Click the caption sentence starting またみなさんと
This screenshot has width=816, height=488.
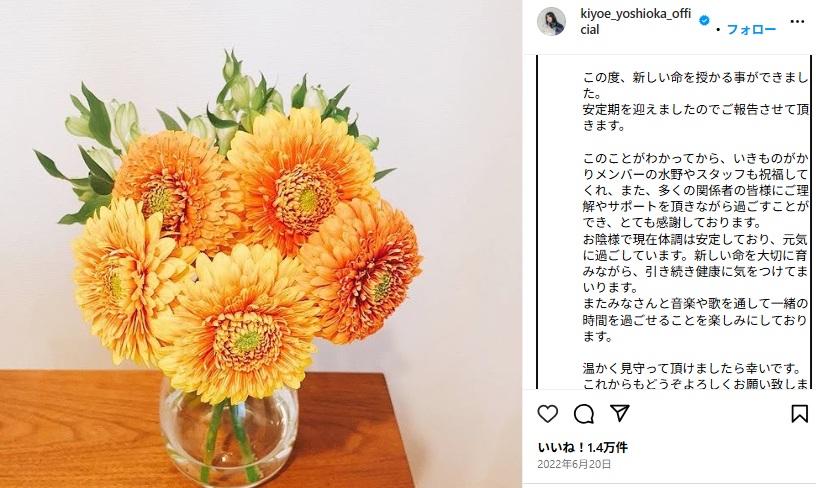[695, 319]
